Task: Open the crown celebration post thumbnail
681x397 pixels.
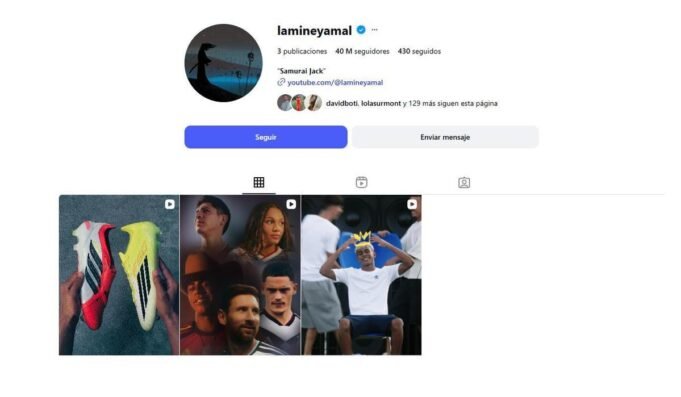Action: tap(361, 275)
